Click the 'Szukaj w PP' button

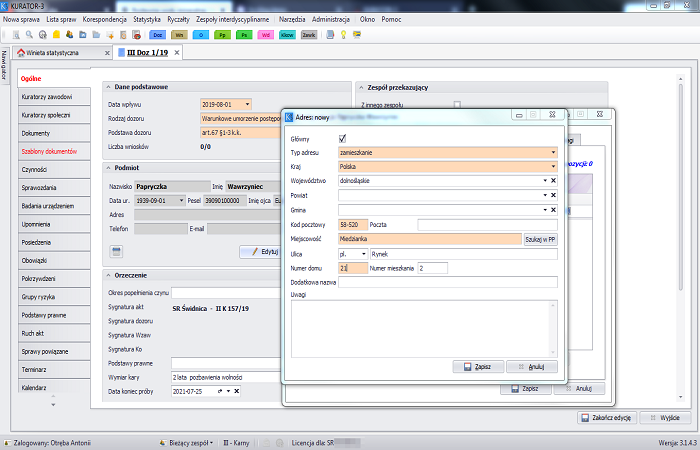(540, 239)
